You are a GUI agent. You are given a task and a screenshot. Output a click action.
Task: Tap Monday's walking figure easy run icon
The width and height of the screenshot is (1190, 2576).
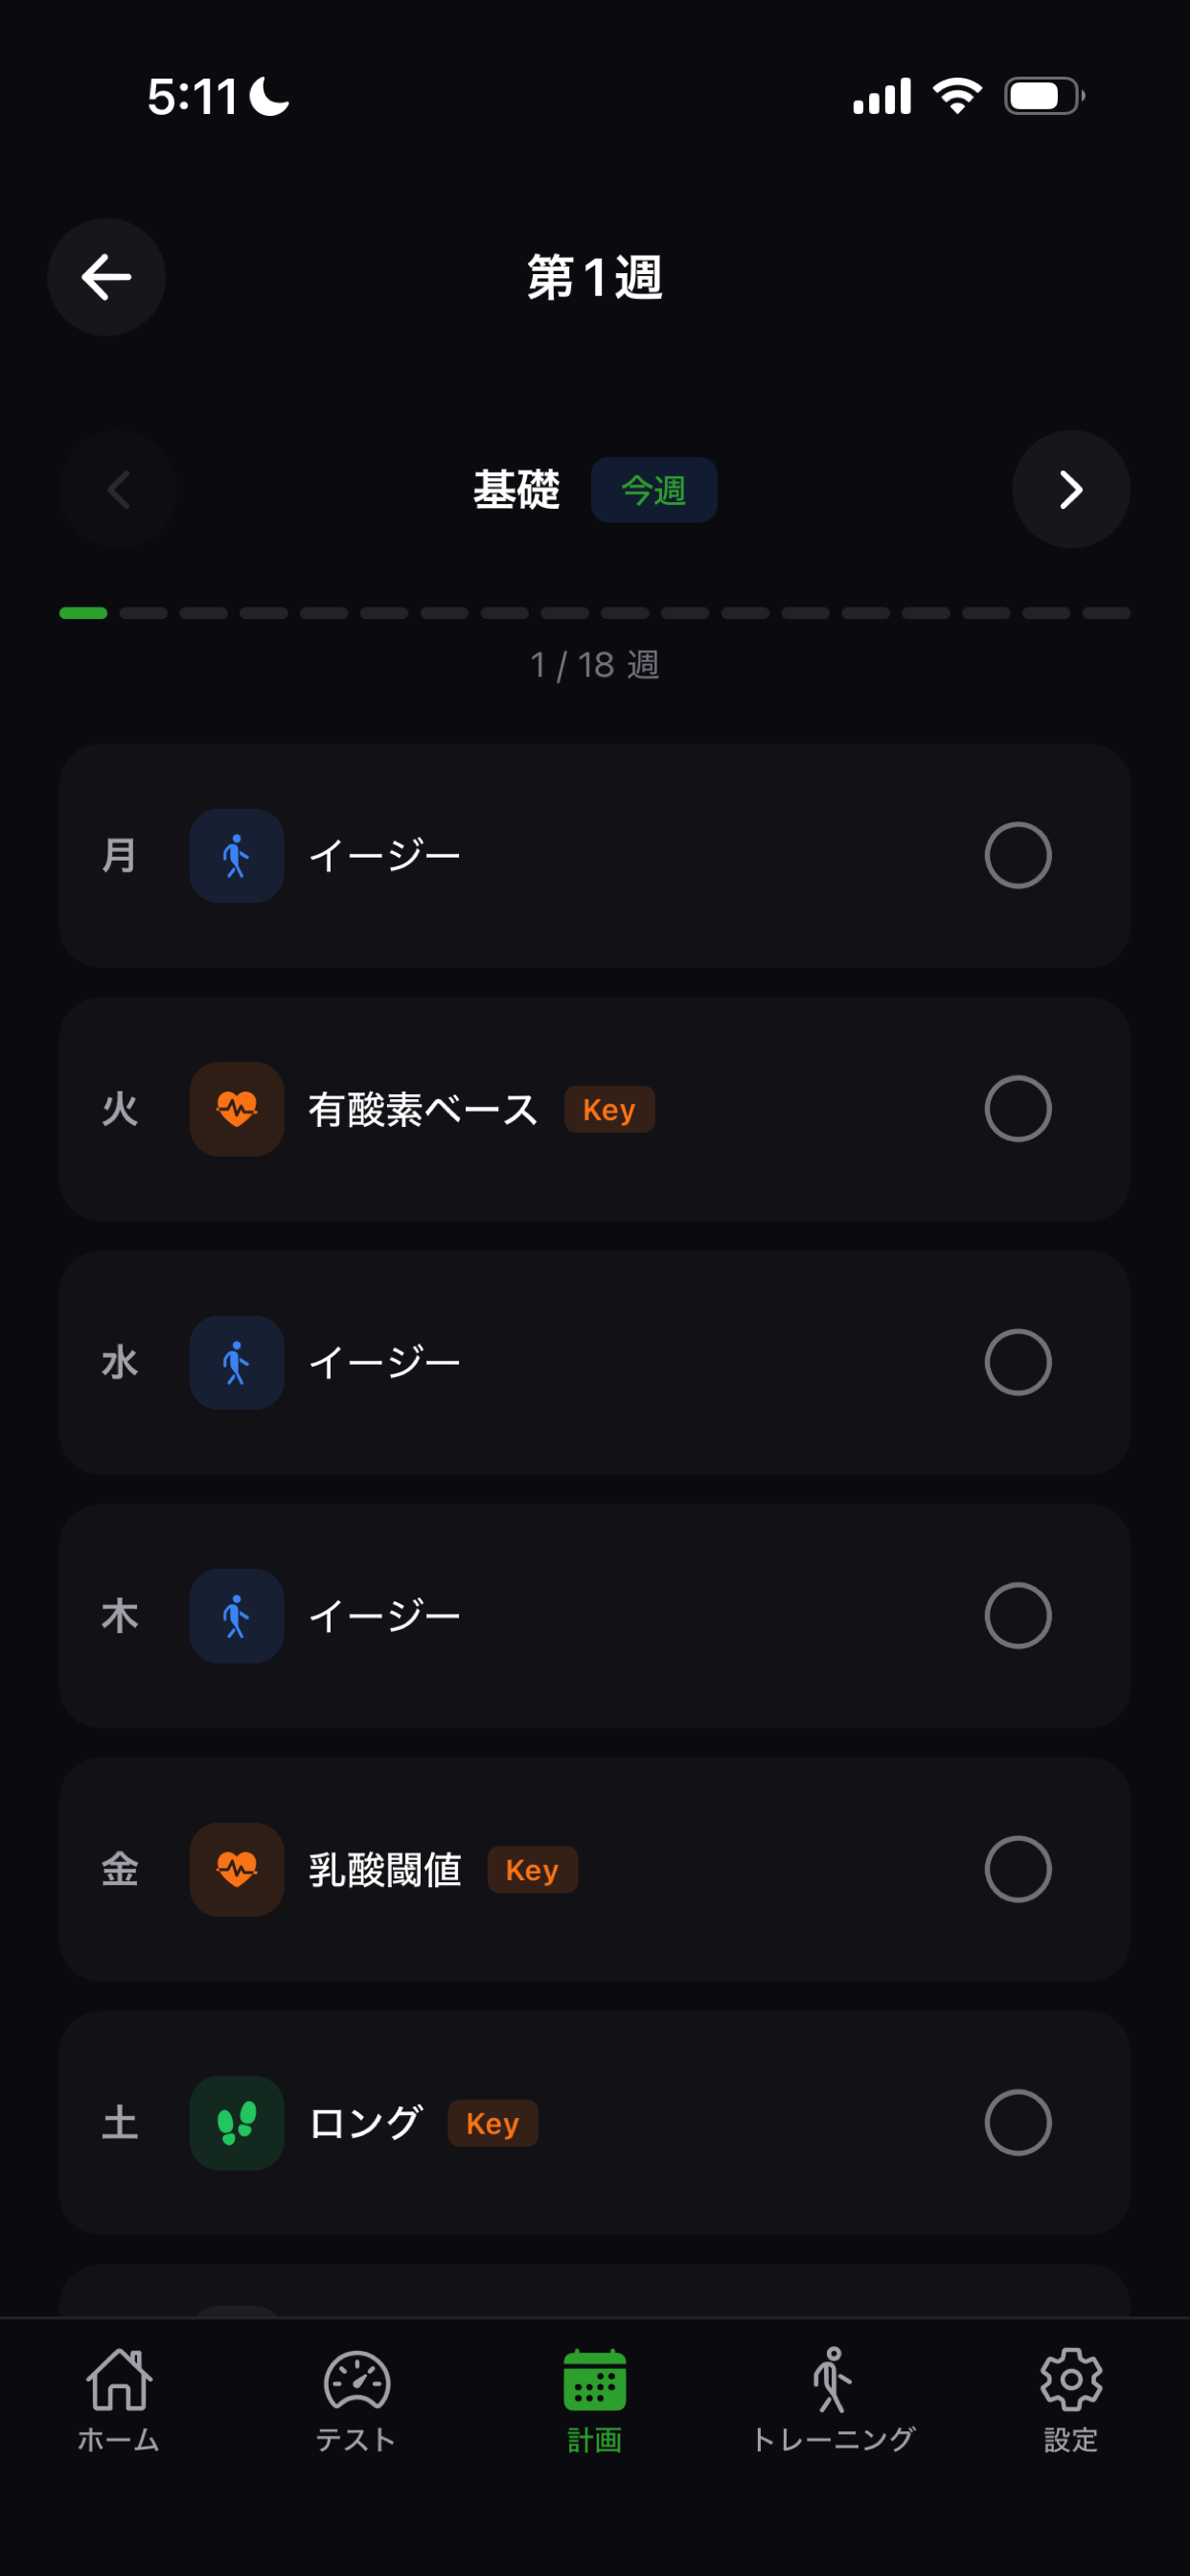click(237, 855)
